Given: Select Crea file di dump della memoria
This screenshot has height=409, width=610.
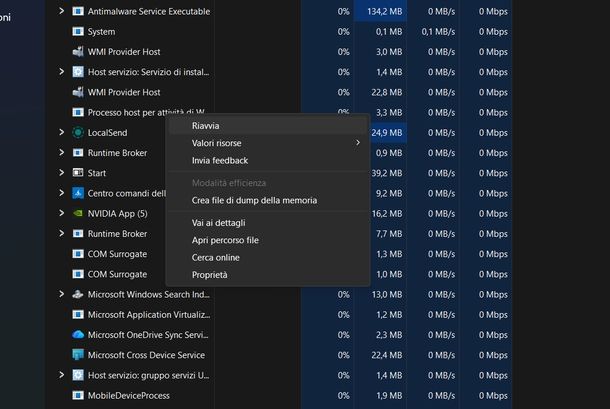Looking at the screenshot, I should 268,200.
